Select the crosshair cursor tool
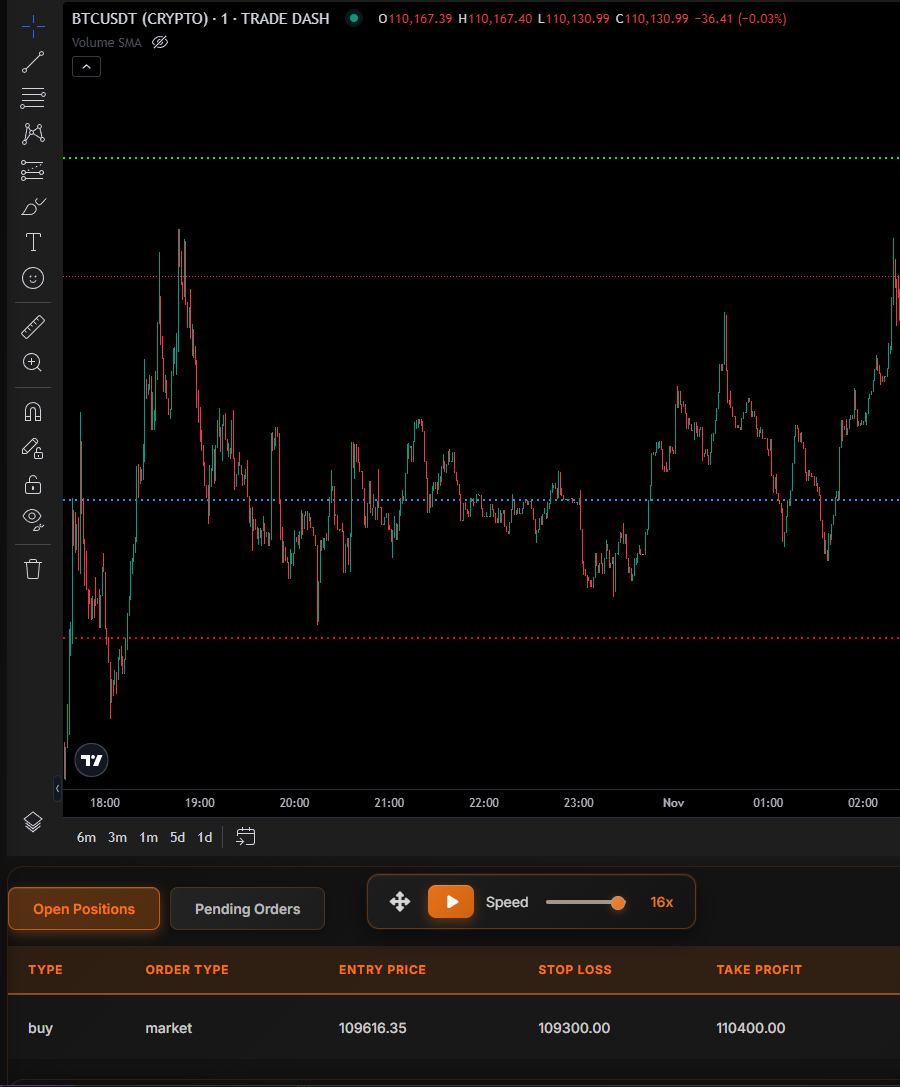This screenshot has width=900, height=1087. [33, 27]
